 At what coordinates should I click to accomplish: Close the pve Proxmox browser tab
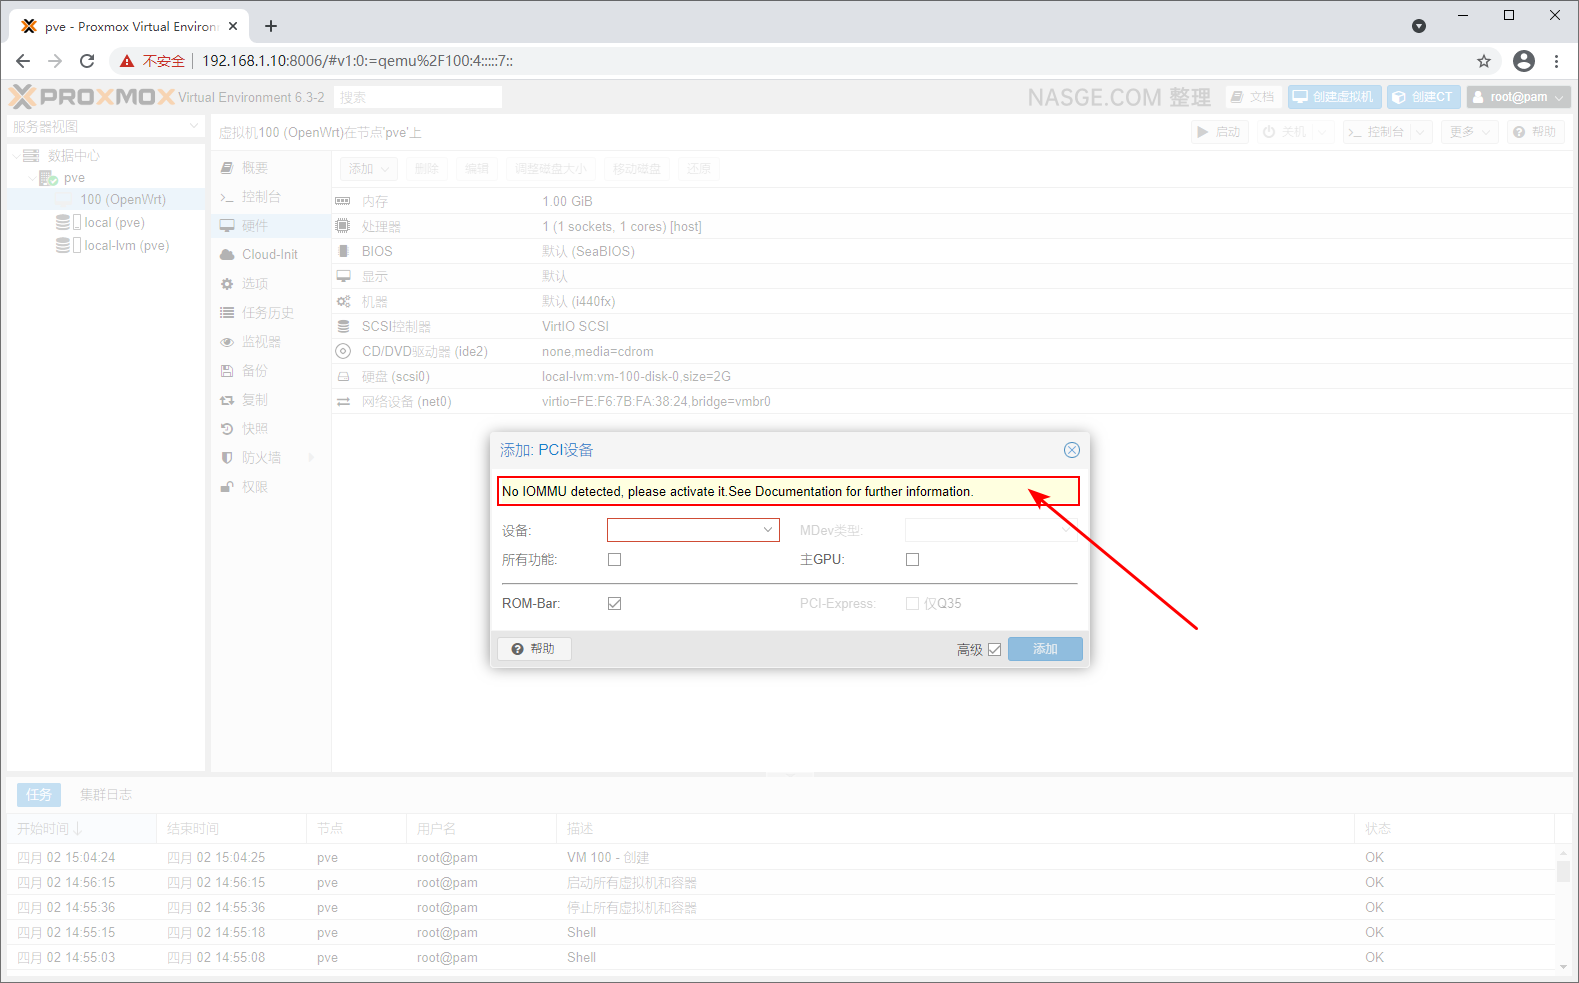click(x=233, y=26)
